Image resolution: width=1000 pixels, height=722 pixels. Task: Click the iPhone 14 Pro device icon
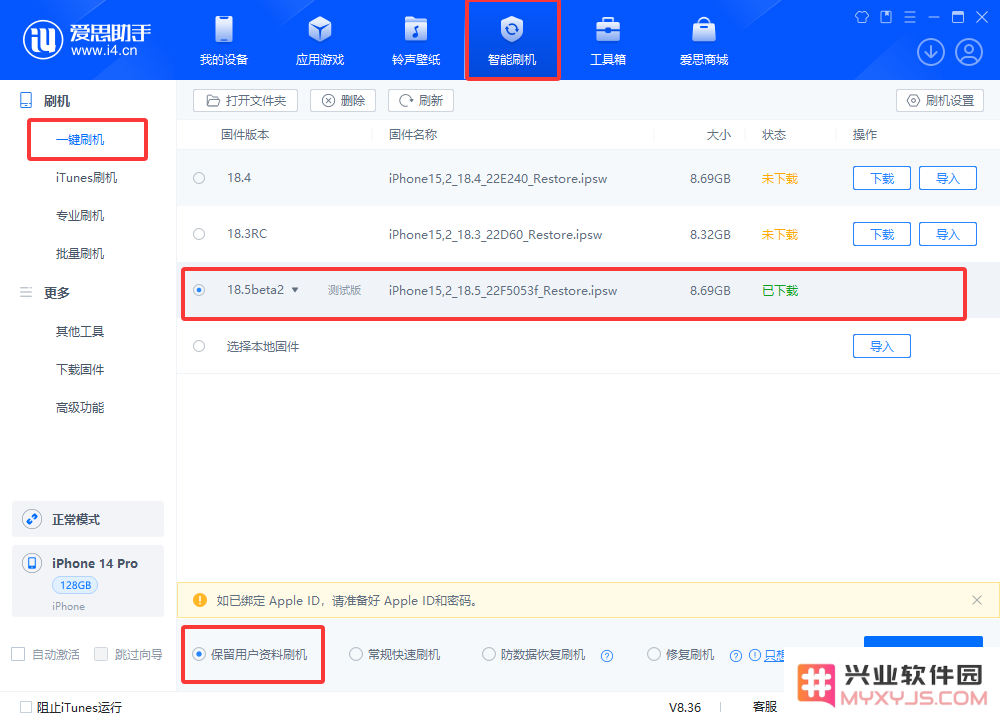click(x=32, y=563)
